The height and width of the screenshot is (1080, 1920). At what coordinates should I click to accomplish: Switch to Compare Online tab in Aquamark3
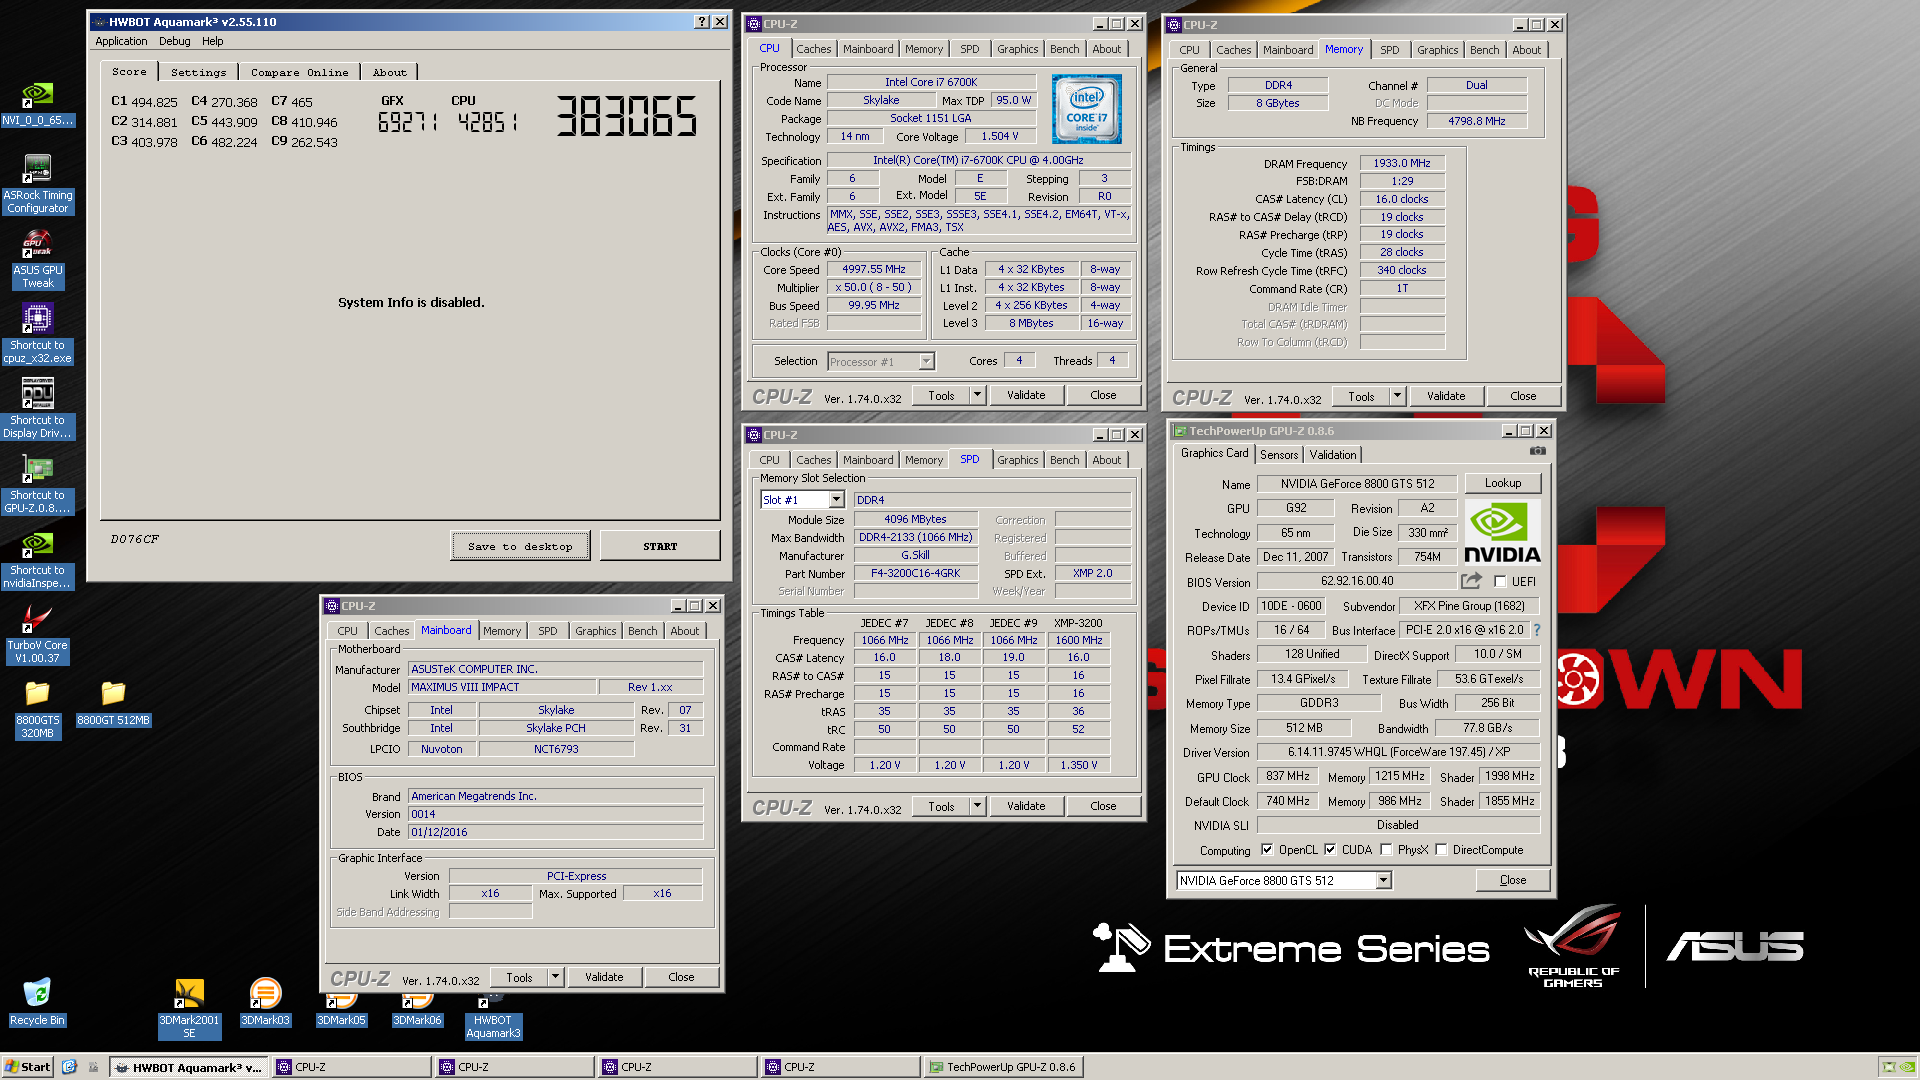pos(299,72)
